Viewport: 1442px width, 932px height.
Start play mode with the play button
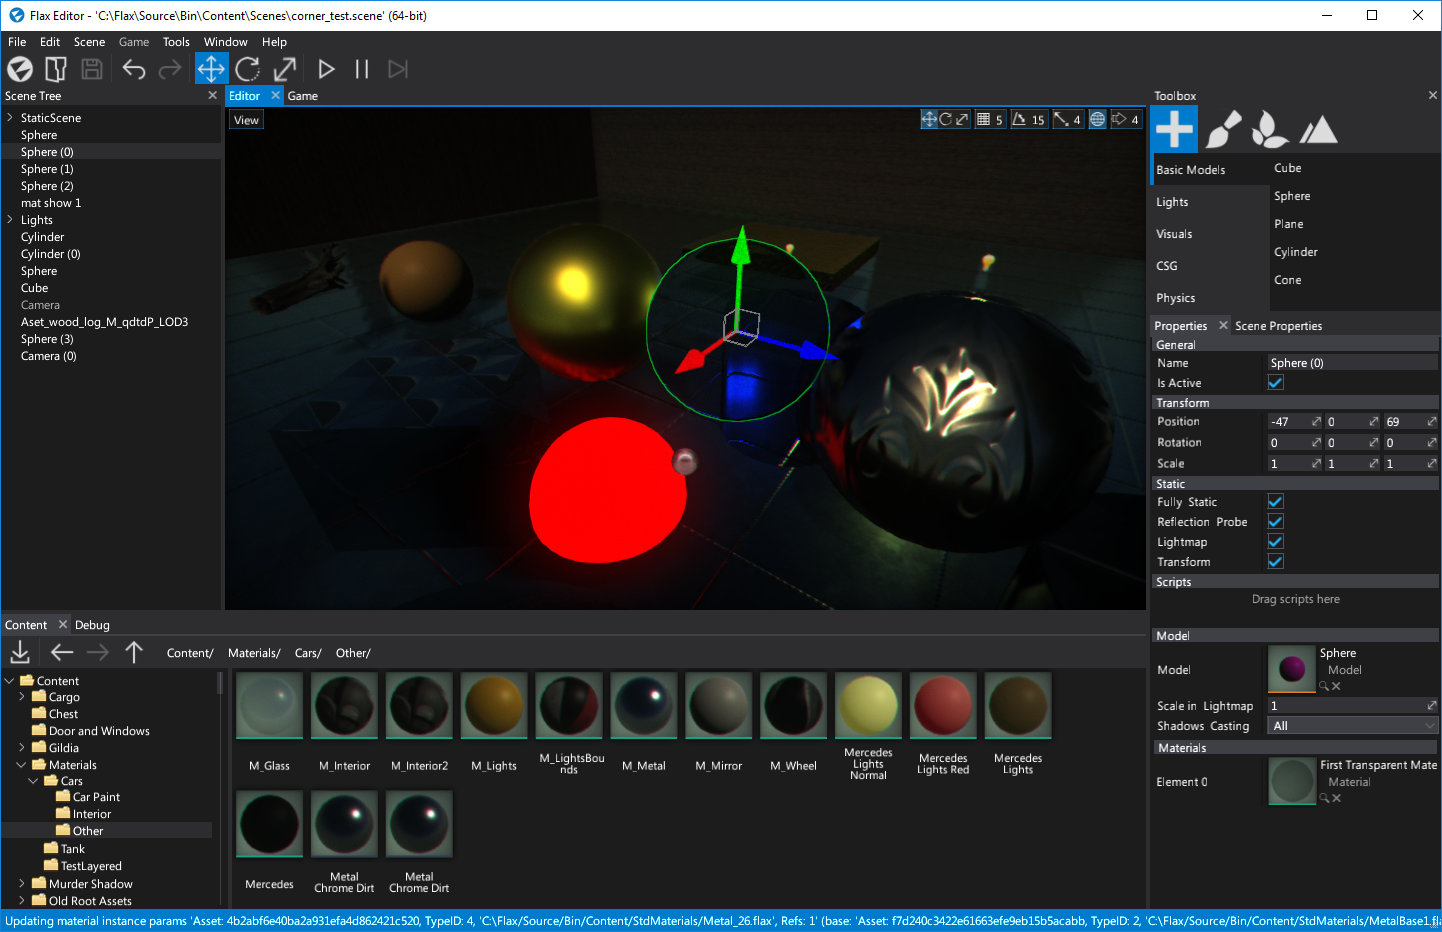tap(326, 69)
